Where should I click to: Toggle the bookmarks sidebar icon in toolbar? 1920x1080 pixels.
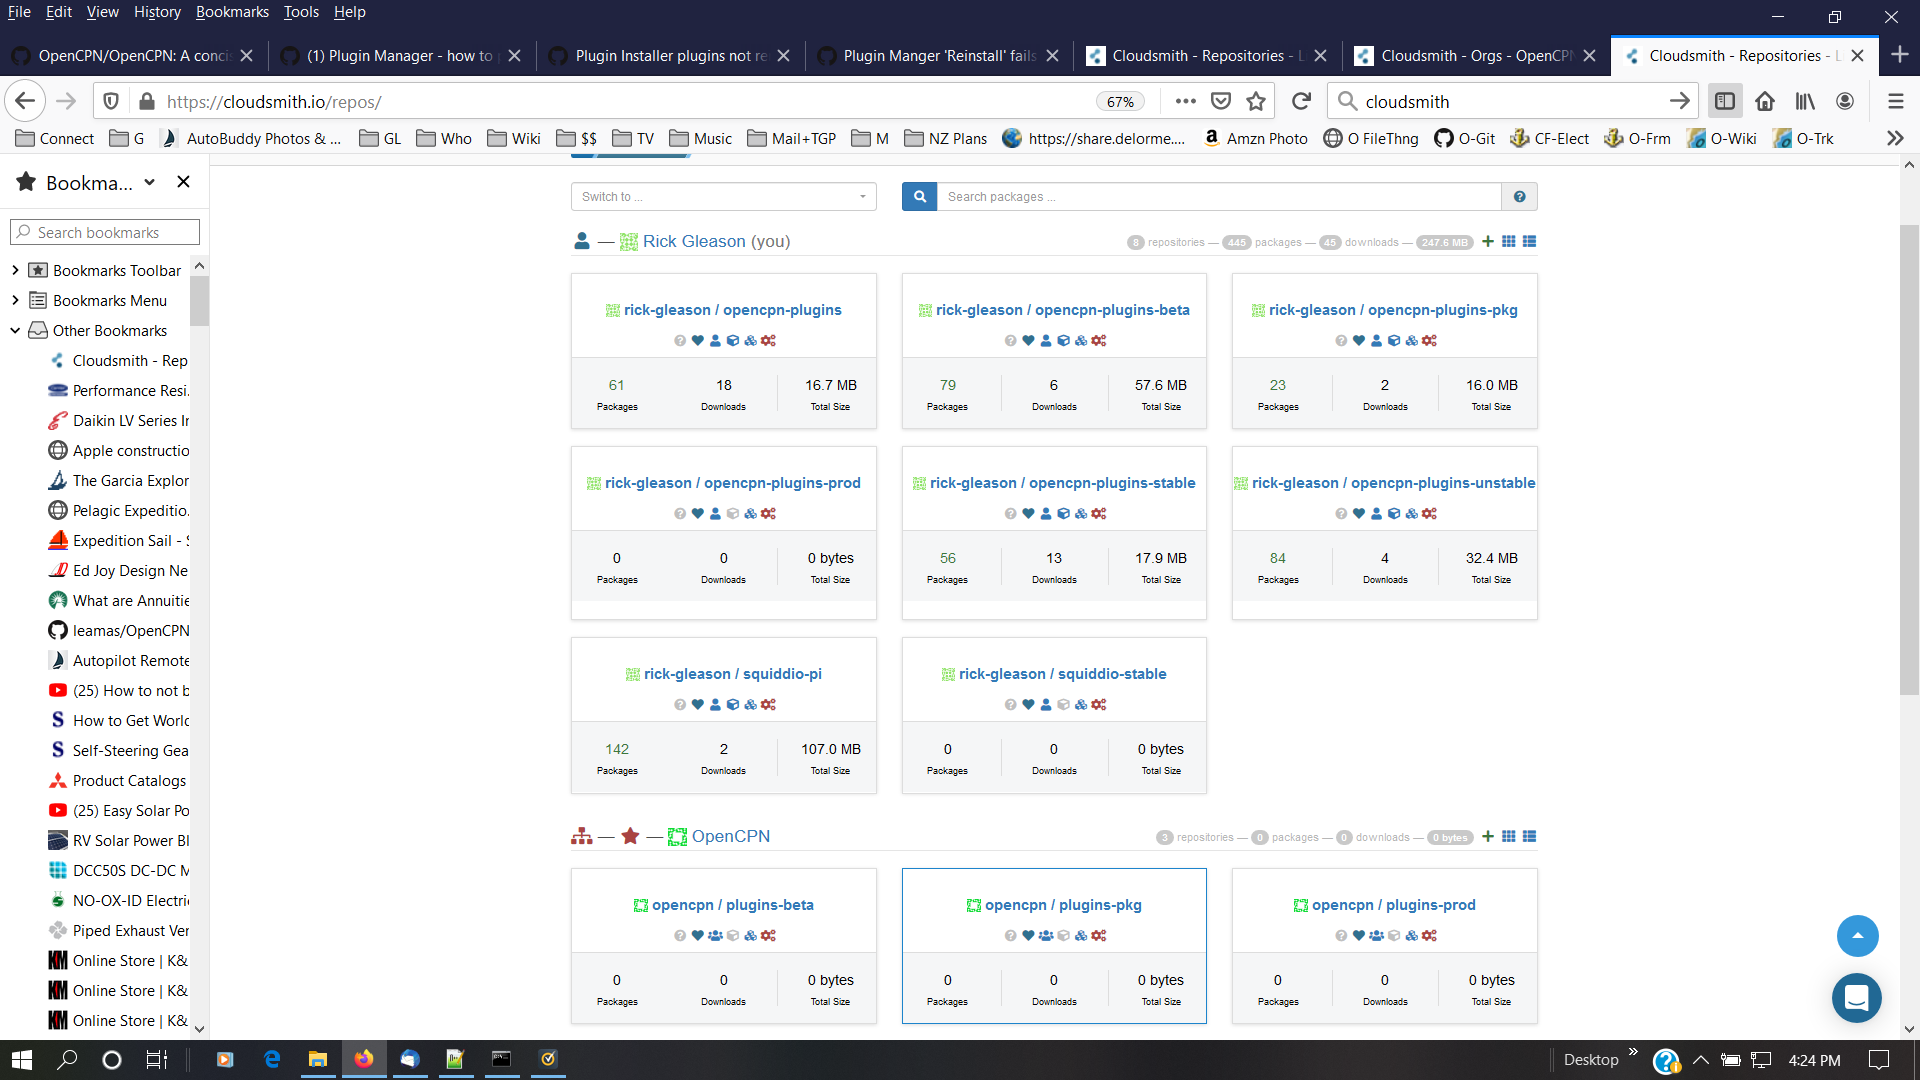1725,101
